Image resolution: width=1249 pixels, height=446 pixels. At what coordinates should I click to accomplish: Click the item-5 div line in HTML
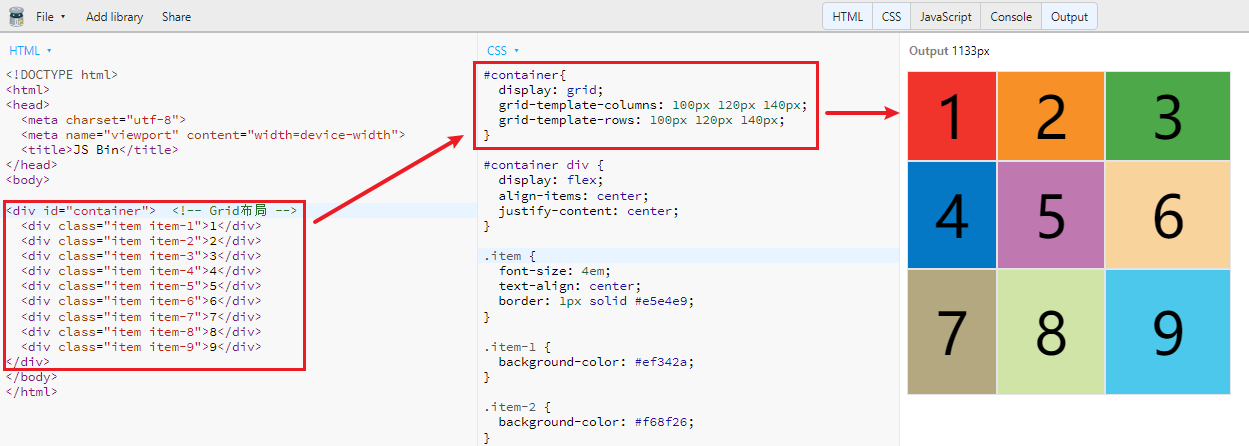click(x=141, y=286)
